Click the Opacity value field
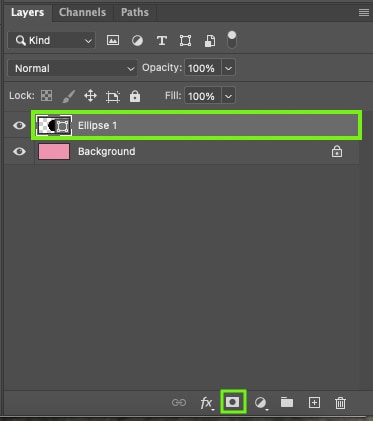Image resolution: width=373 pixels, height=421 pixels. (x=202, y=68)
